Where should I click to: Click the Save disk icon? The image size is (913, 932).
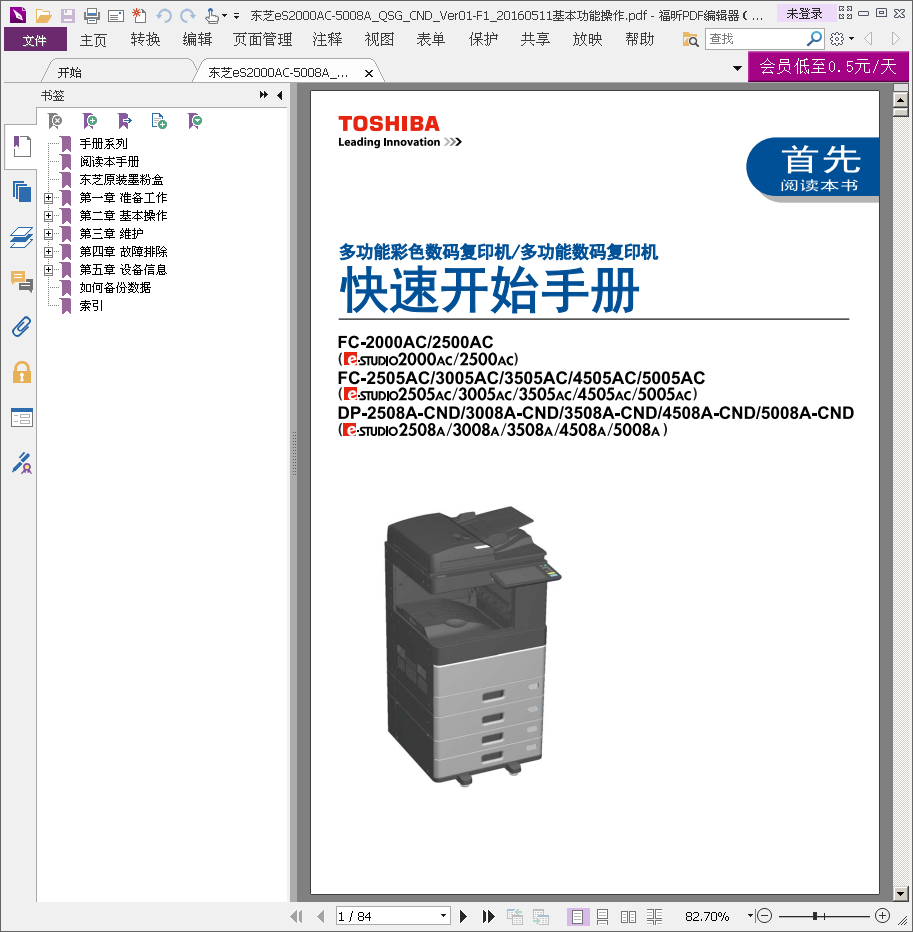tap(68, 15)
